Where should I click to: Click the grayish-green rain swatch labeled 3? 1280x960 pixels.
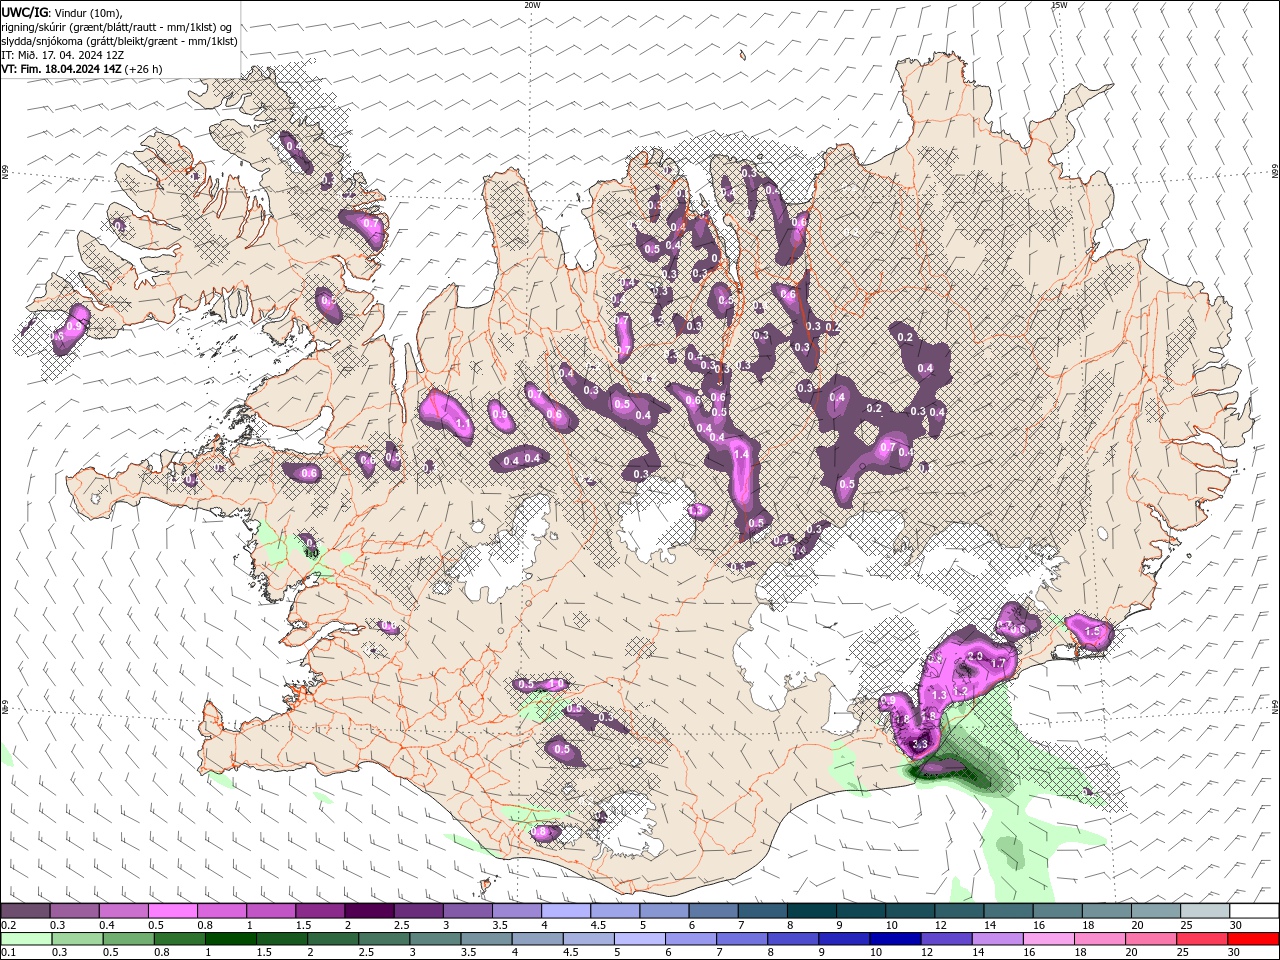(x=434, y=939)
